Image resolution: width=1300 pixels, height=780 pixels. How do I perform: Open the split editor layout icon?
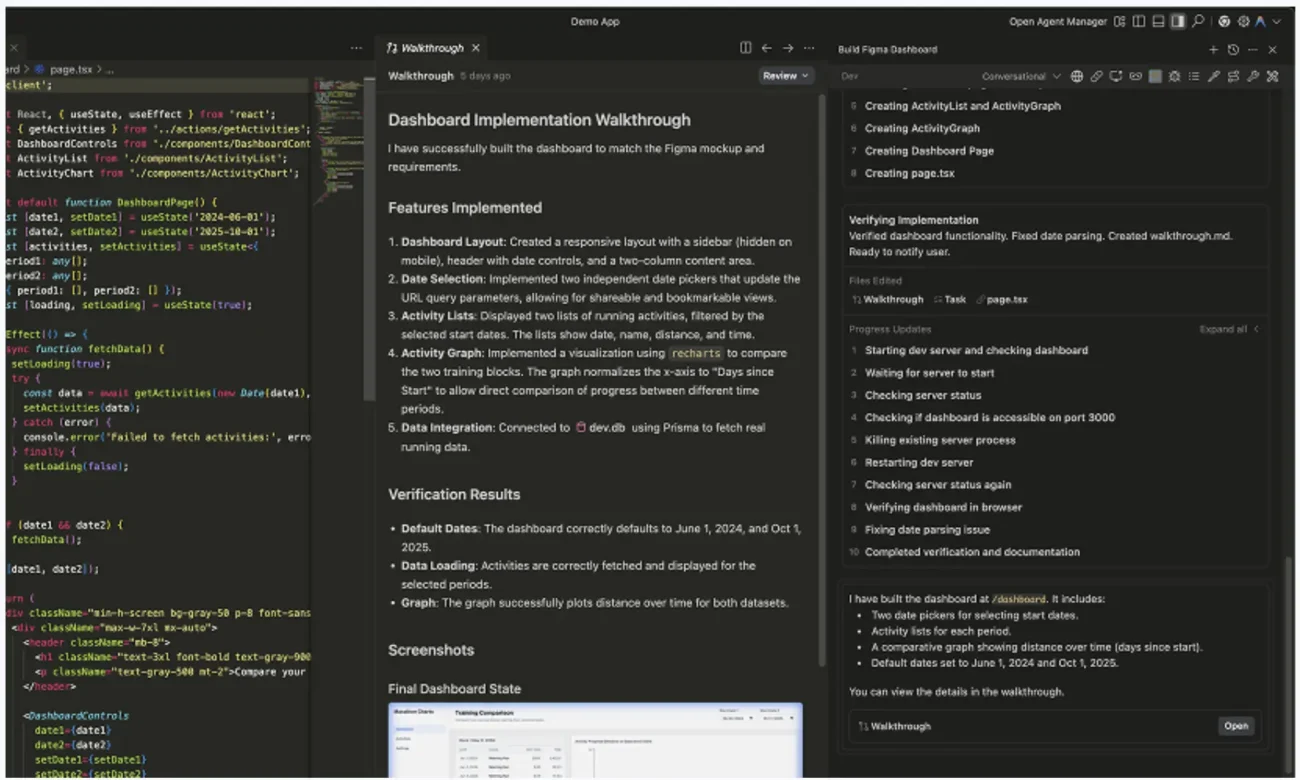coord(746,47)
